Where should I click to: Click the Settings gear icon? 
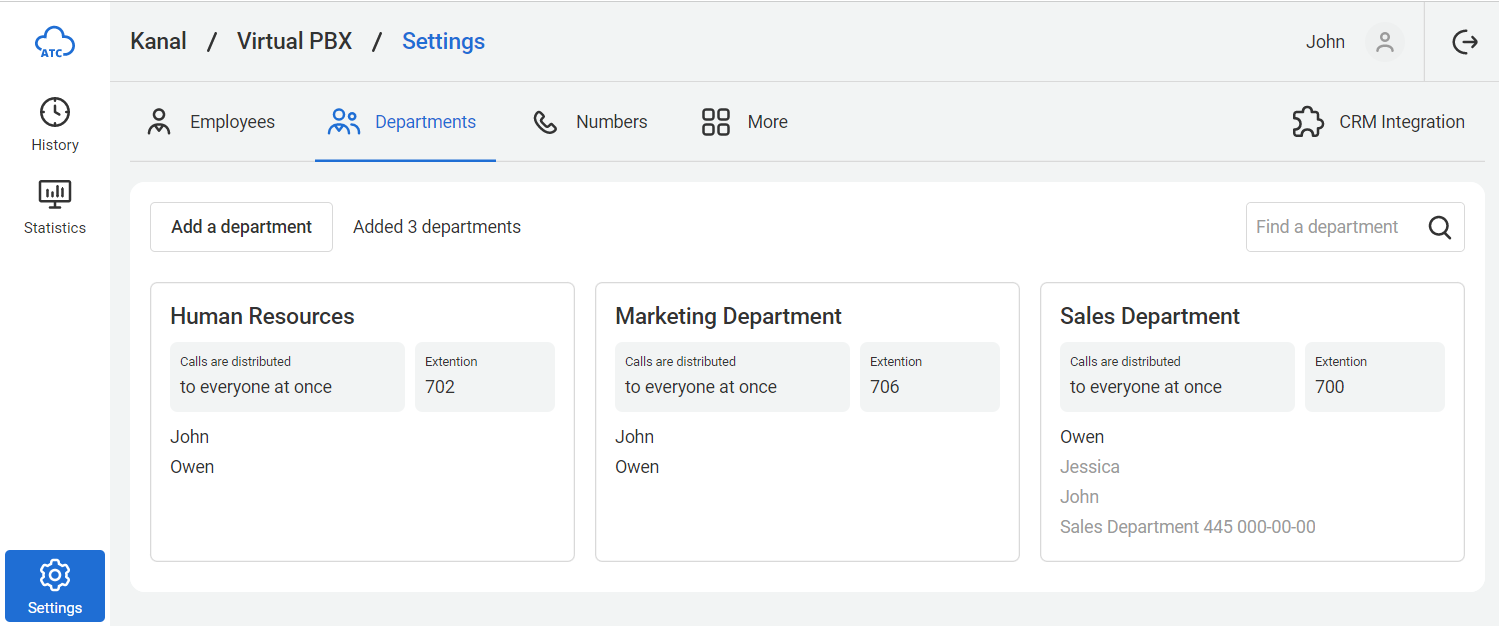[54, 576]
